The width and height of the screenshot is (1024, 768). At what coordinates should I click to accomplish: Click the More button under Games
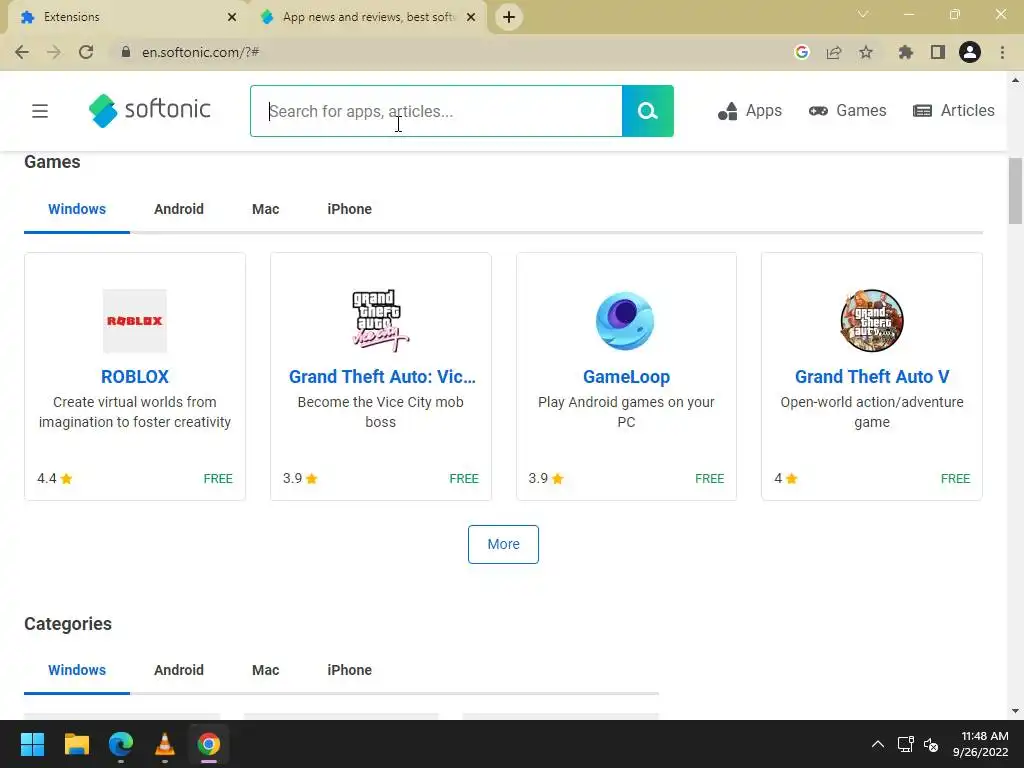503,544
